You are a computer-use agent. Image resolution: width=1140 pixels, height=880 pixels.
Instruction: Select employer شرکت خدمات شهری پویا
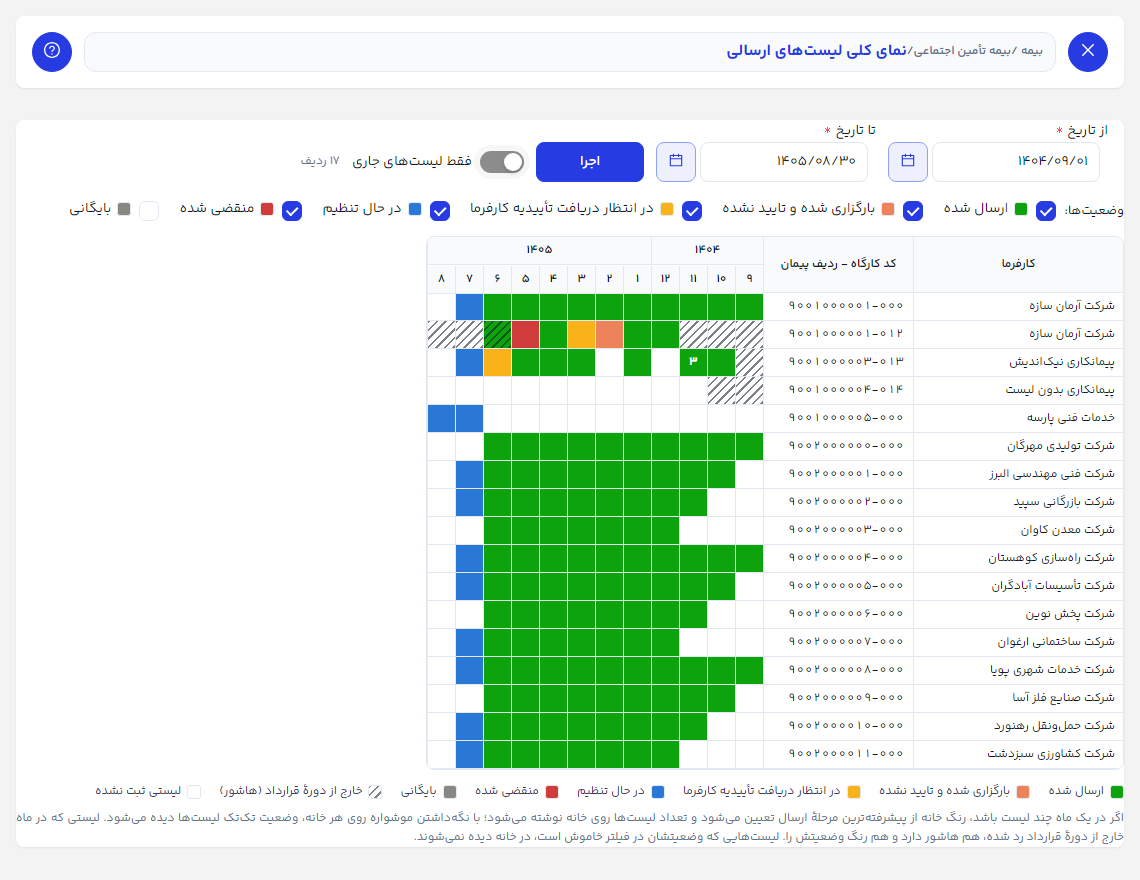(1052, 670)
